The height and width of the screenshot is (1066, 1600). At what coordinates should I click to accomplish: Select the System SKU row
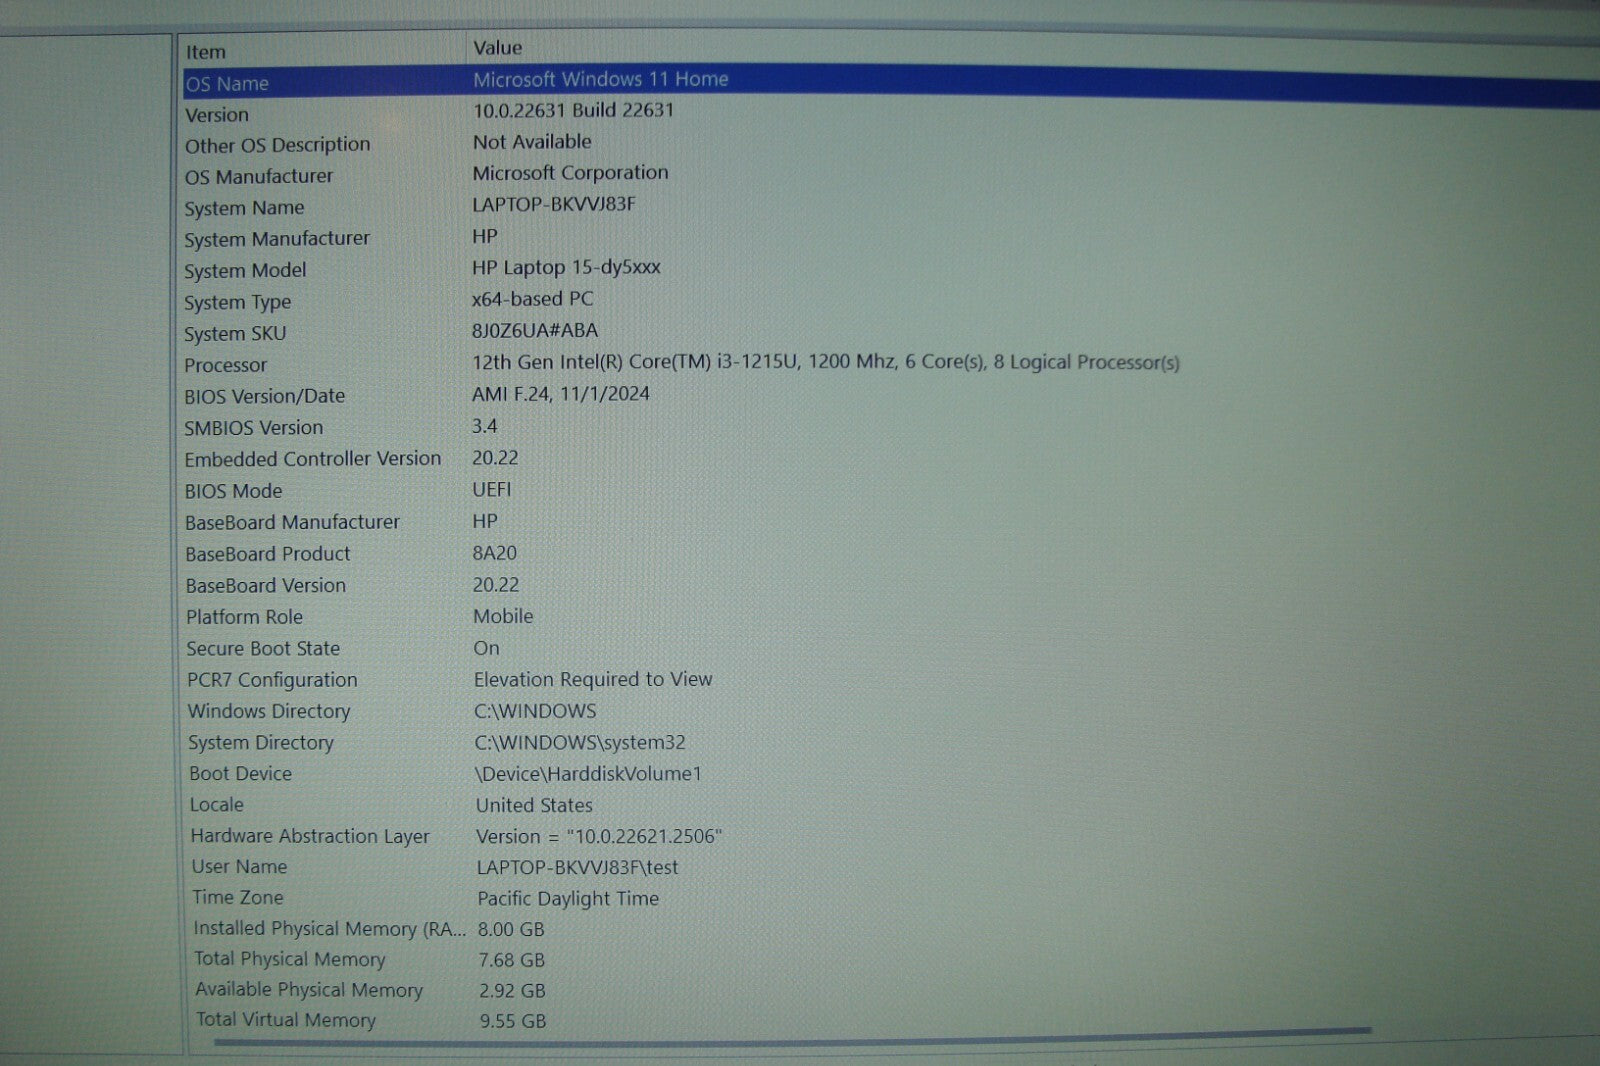click(235, 334)
